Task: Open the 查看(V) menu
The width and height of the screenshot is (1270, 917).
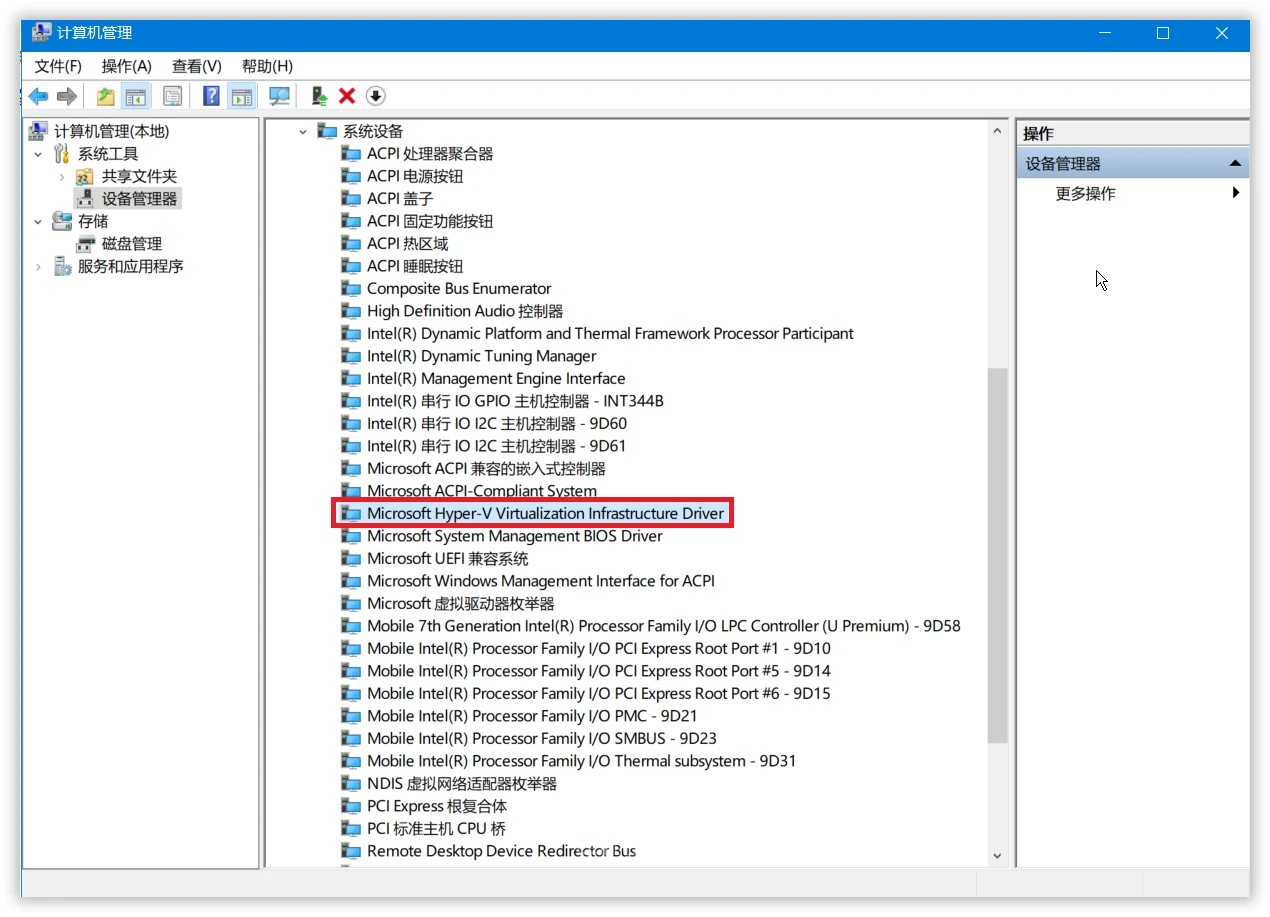Action: [x=196, y=66]
